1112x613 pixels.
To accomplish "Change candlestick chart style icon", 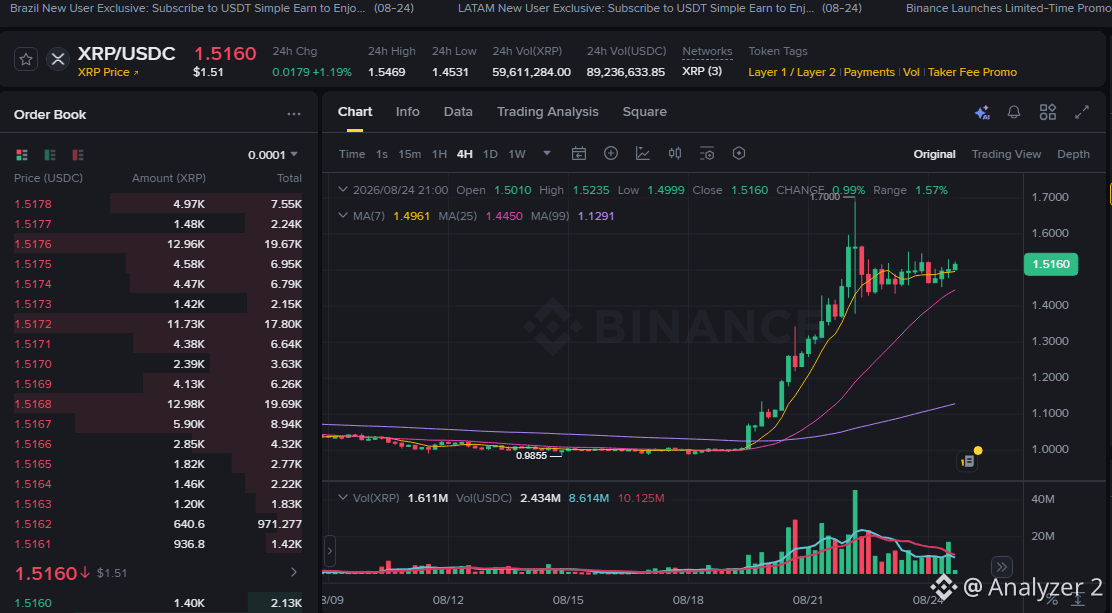I will (x=674, y=153).
